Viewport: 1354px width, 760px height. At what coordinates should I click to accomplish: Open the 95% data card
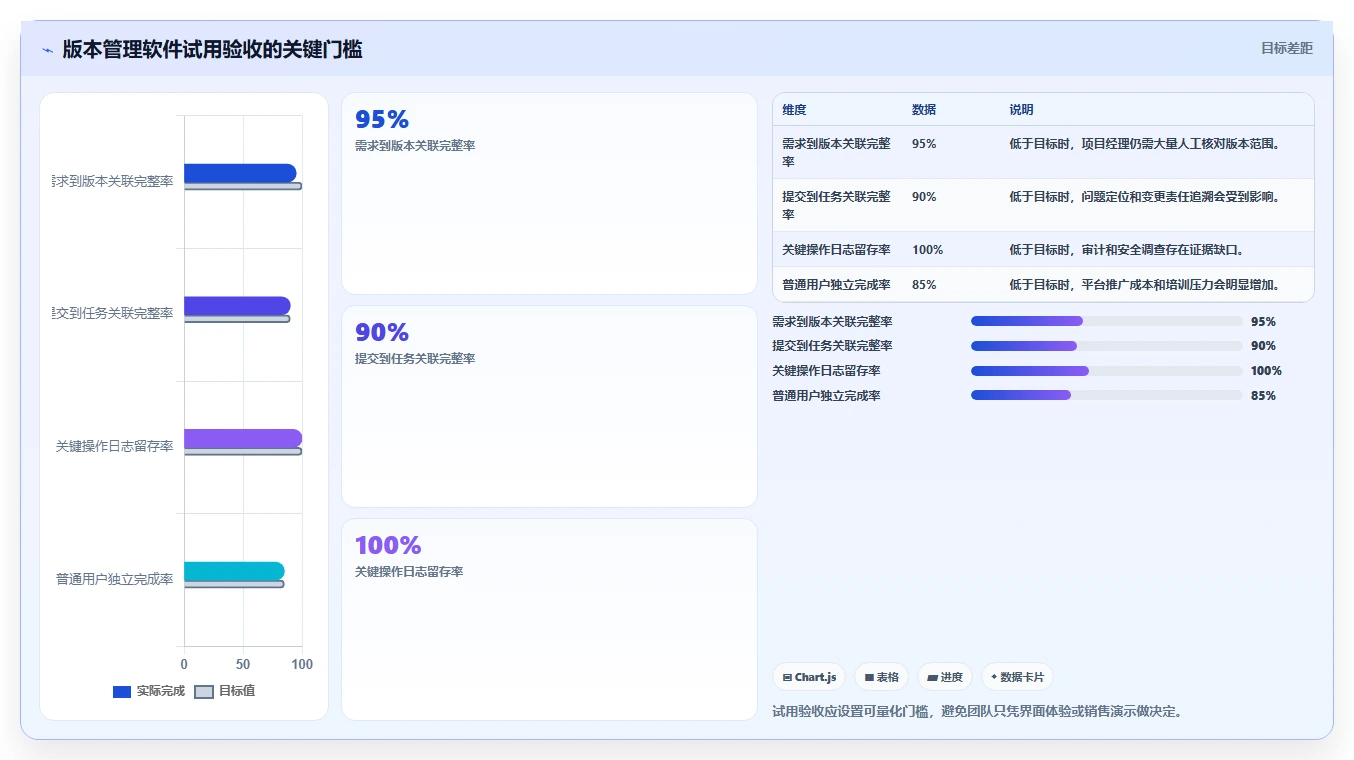tap(549, 194)
